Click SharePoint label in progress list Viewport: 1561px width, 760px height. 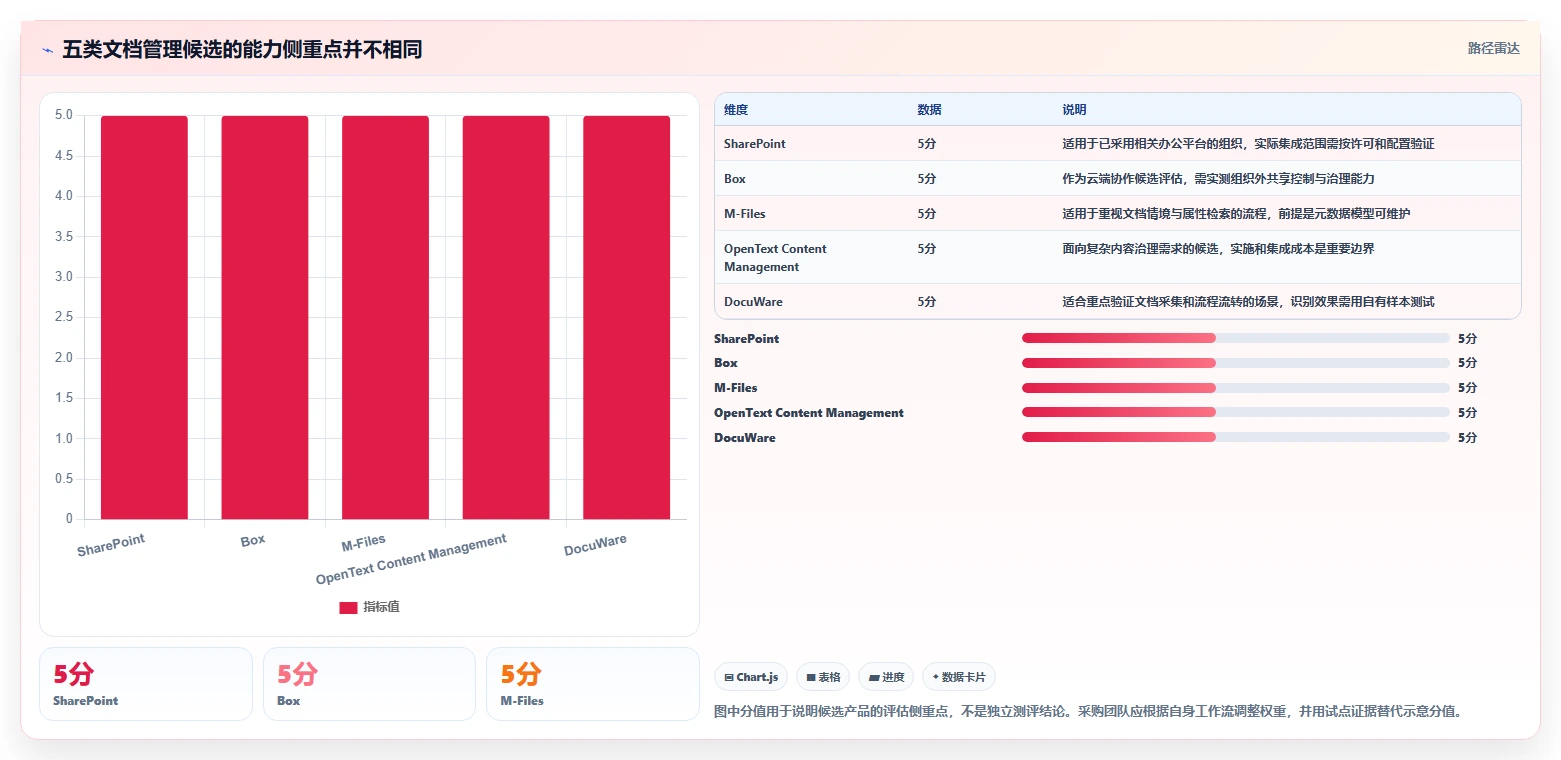point(746,339)
